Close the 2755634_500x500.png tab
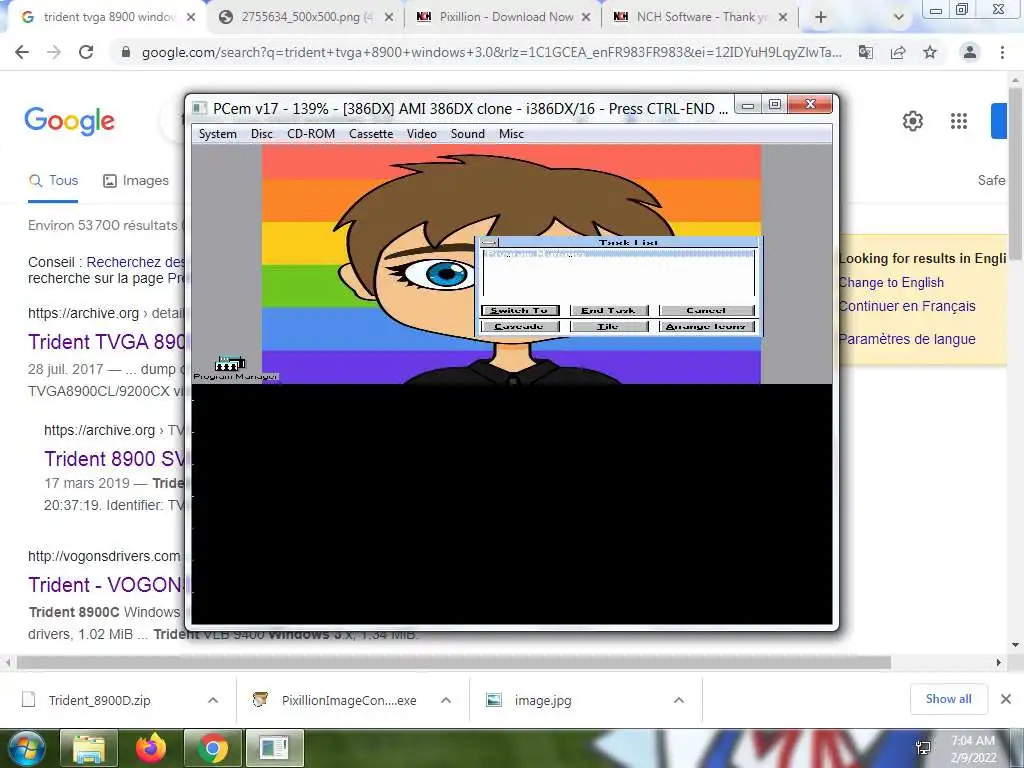 pos(389,18)
